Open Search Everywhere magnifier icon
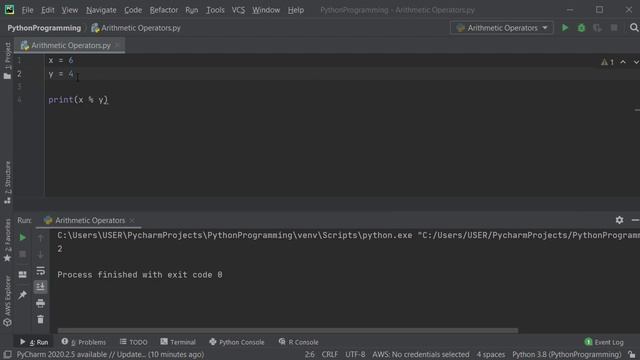Screen dimensions: 640x360 [x=634, y=28]
